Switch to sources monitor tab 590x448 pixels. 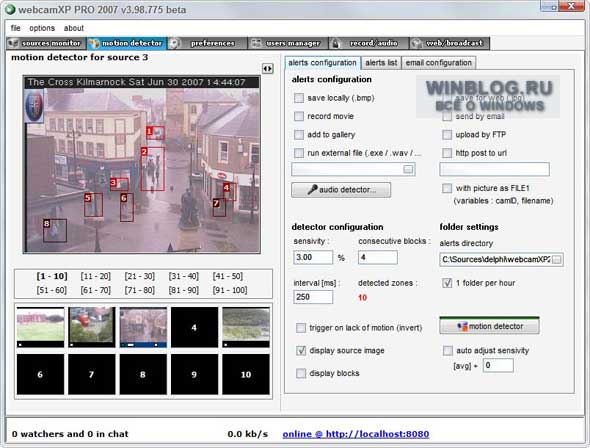47,43
